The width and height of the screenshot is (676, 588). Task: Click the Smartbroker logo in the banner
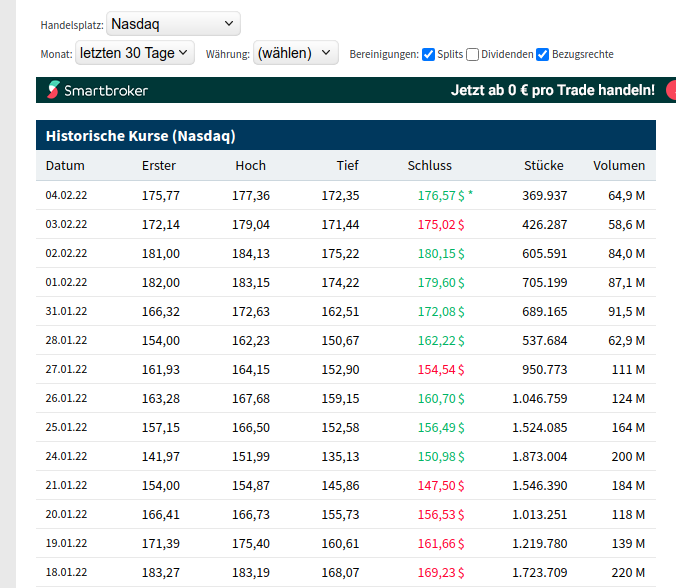(x=98, y=91)
